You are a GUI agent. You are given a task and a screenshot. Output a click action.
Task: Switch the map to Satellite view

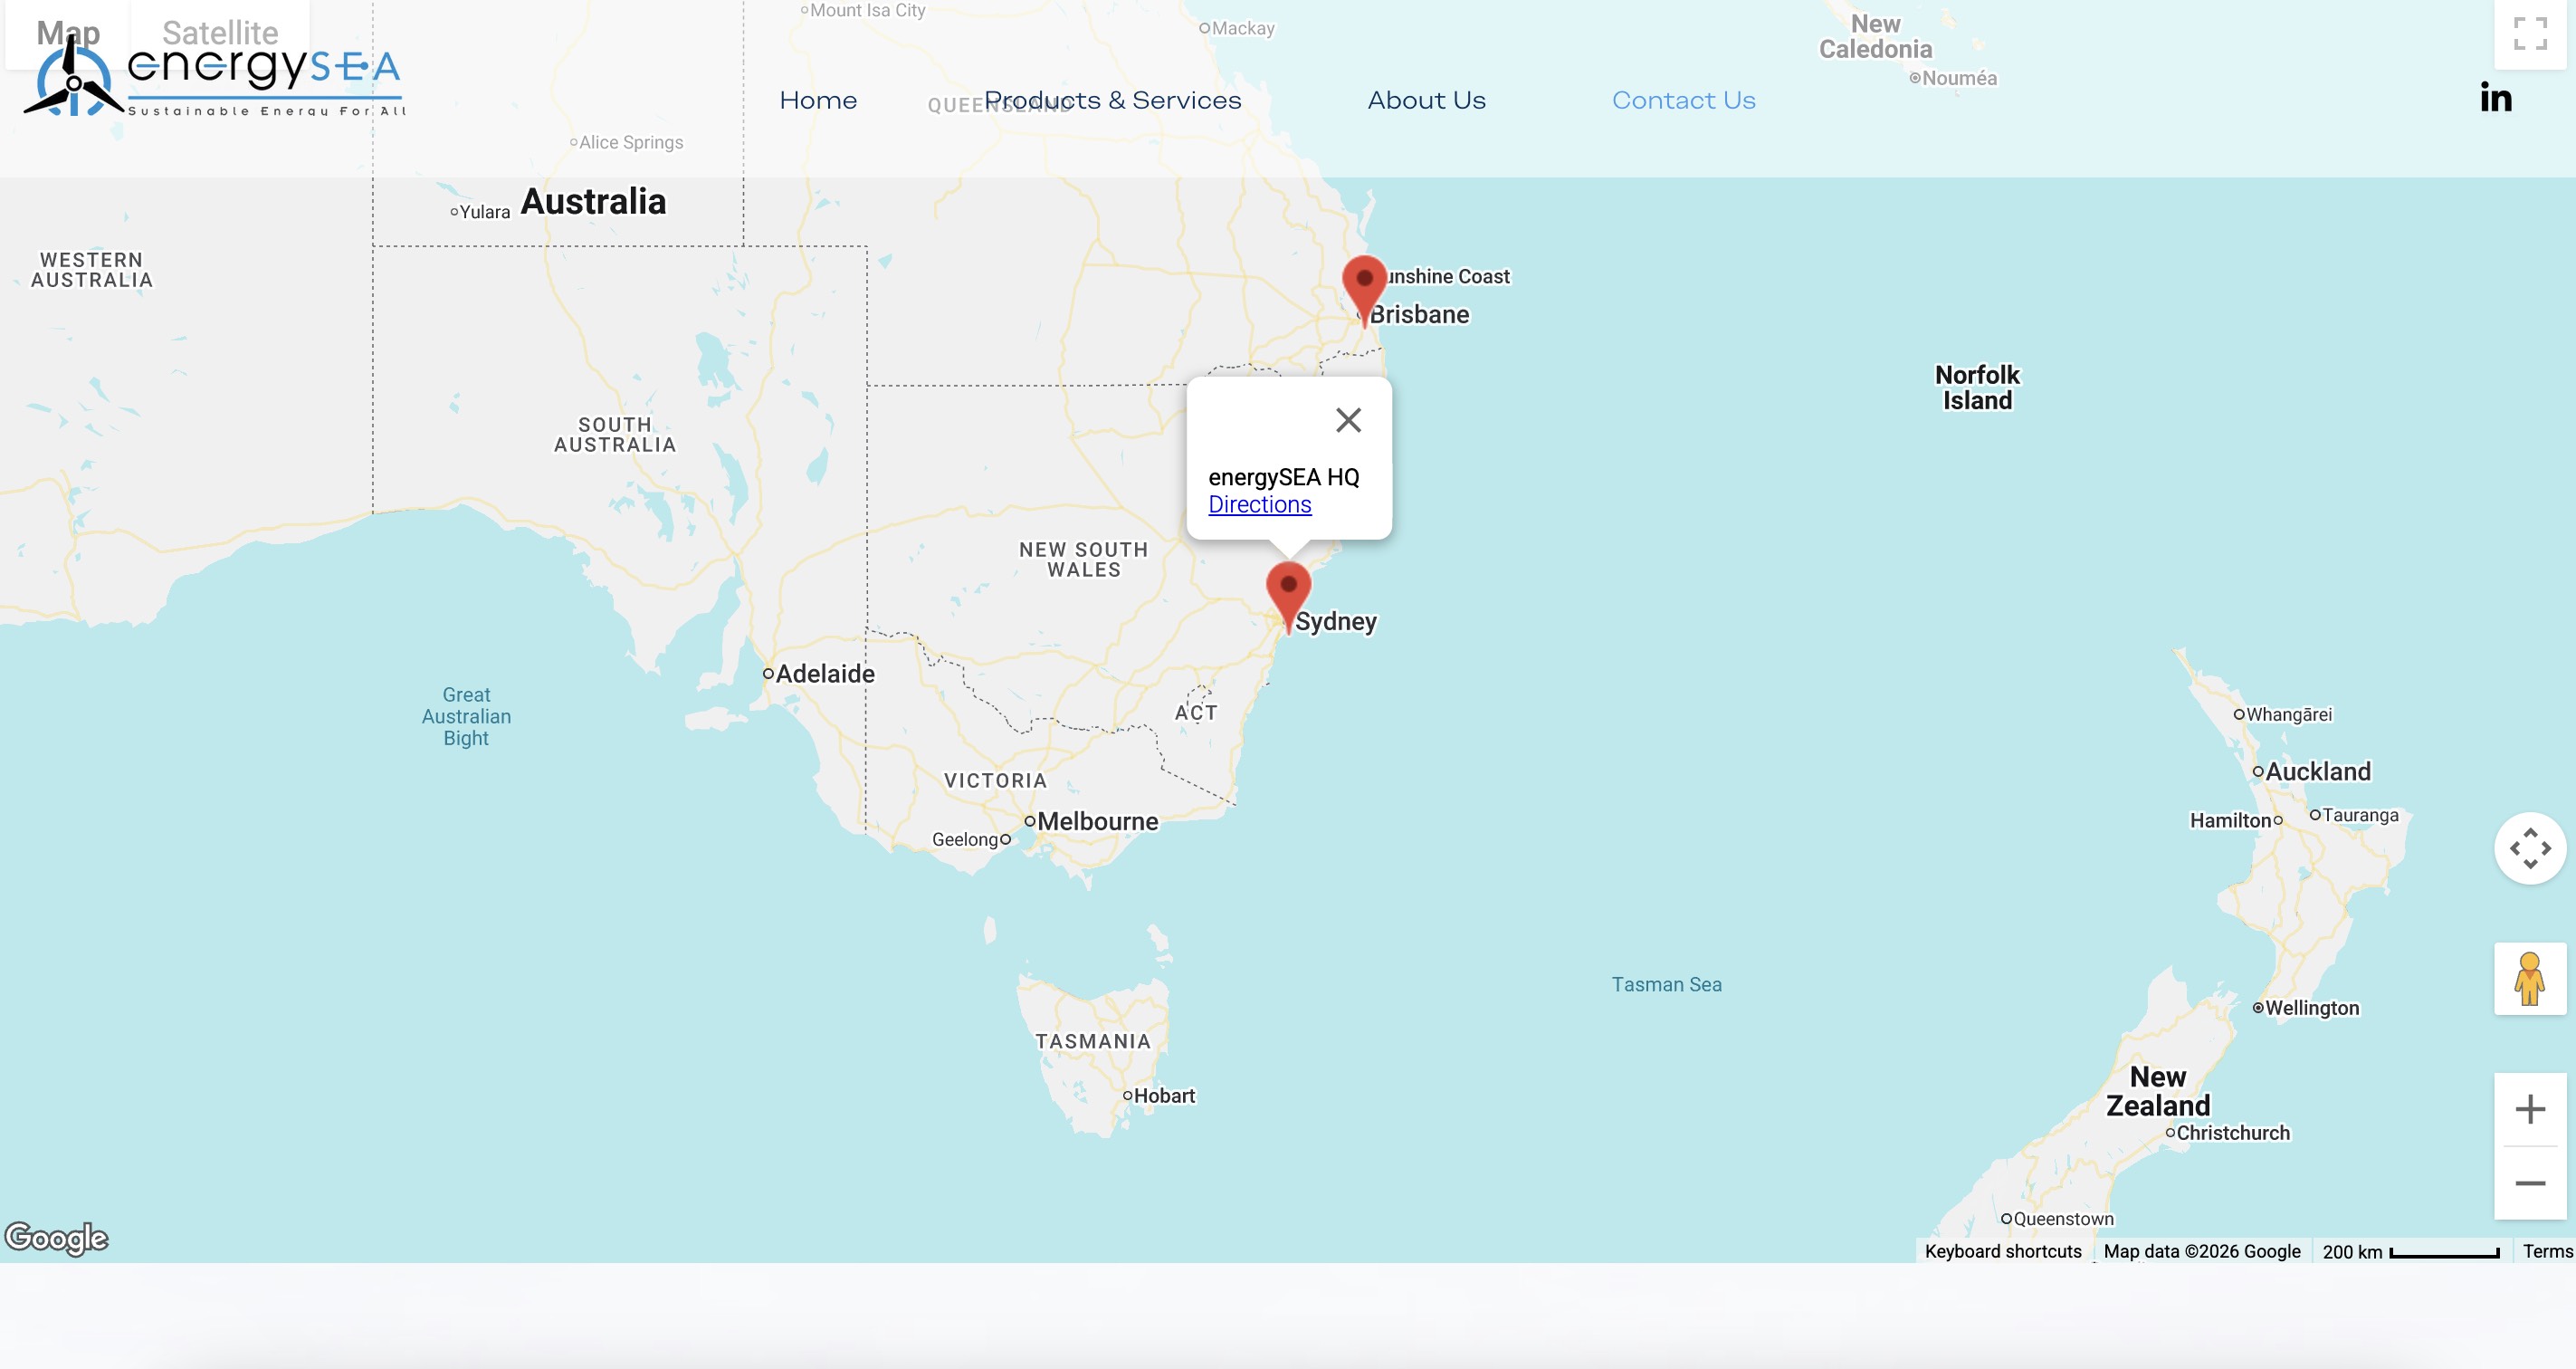(221, 33)
